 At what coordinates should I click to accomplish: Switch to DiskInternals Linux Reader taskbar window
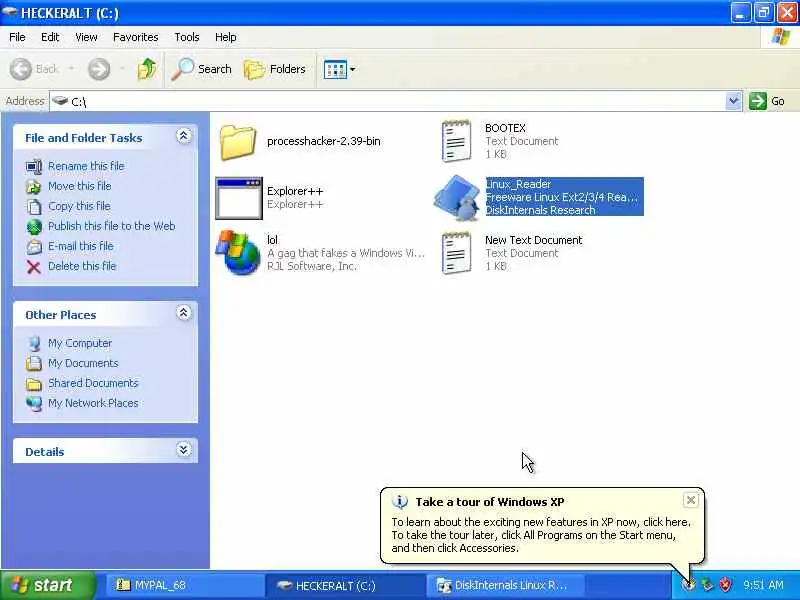click(505, 585)
